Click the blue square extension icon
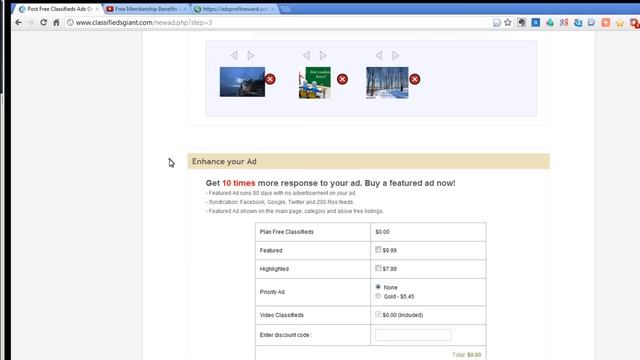The width and height of the screenshot is (640, 360). (x=536, y=22)
